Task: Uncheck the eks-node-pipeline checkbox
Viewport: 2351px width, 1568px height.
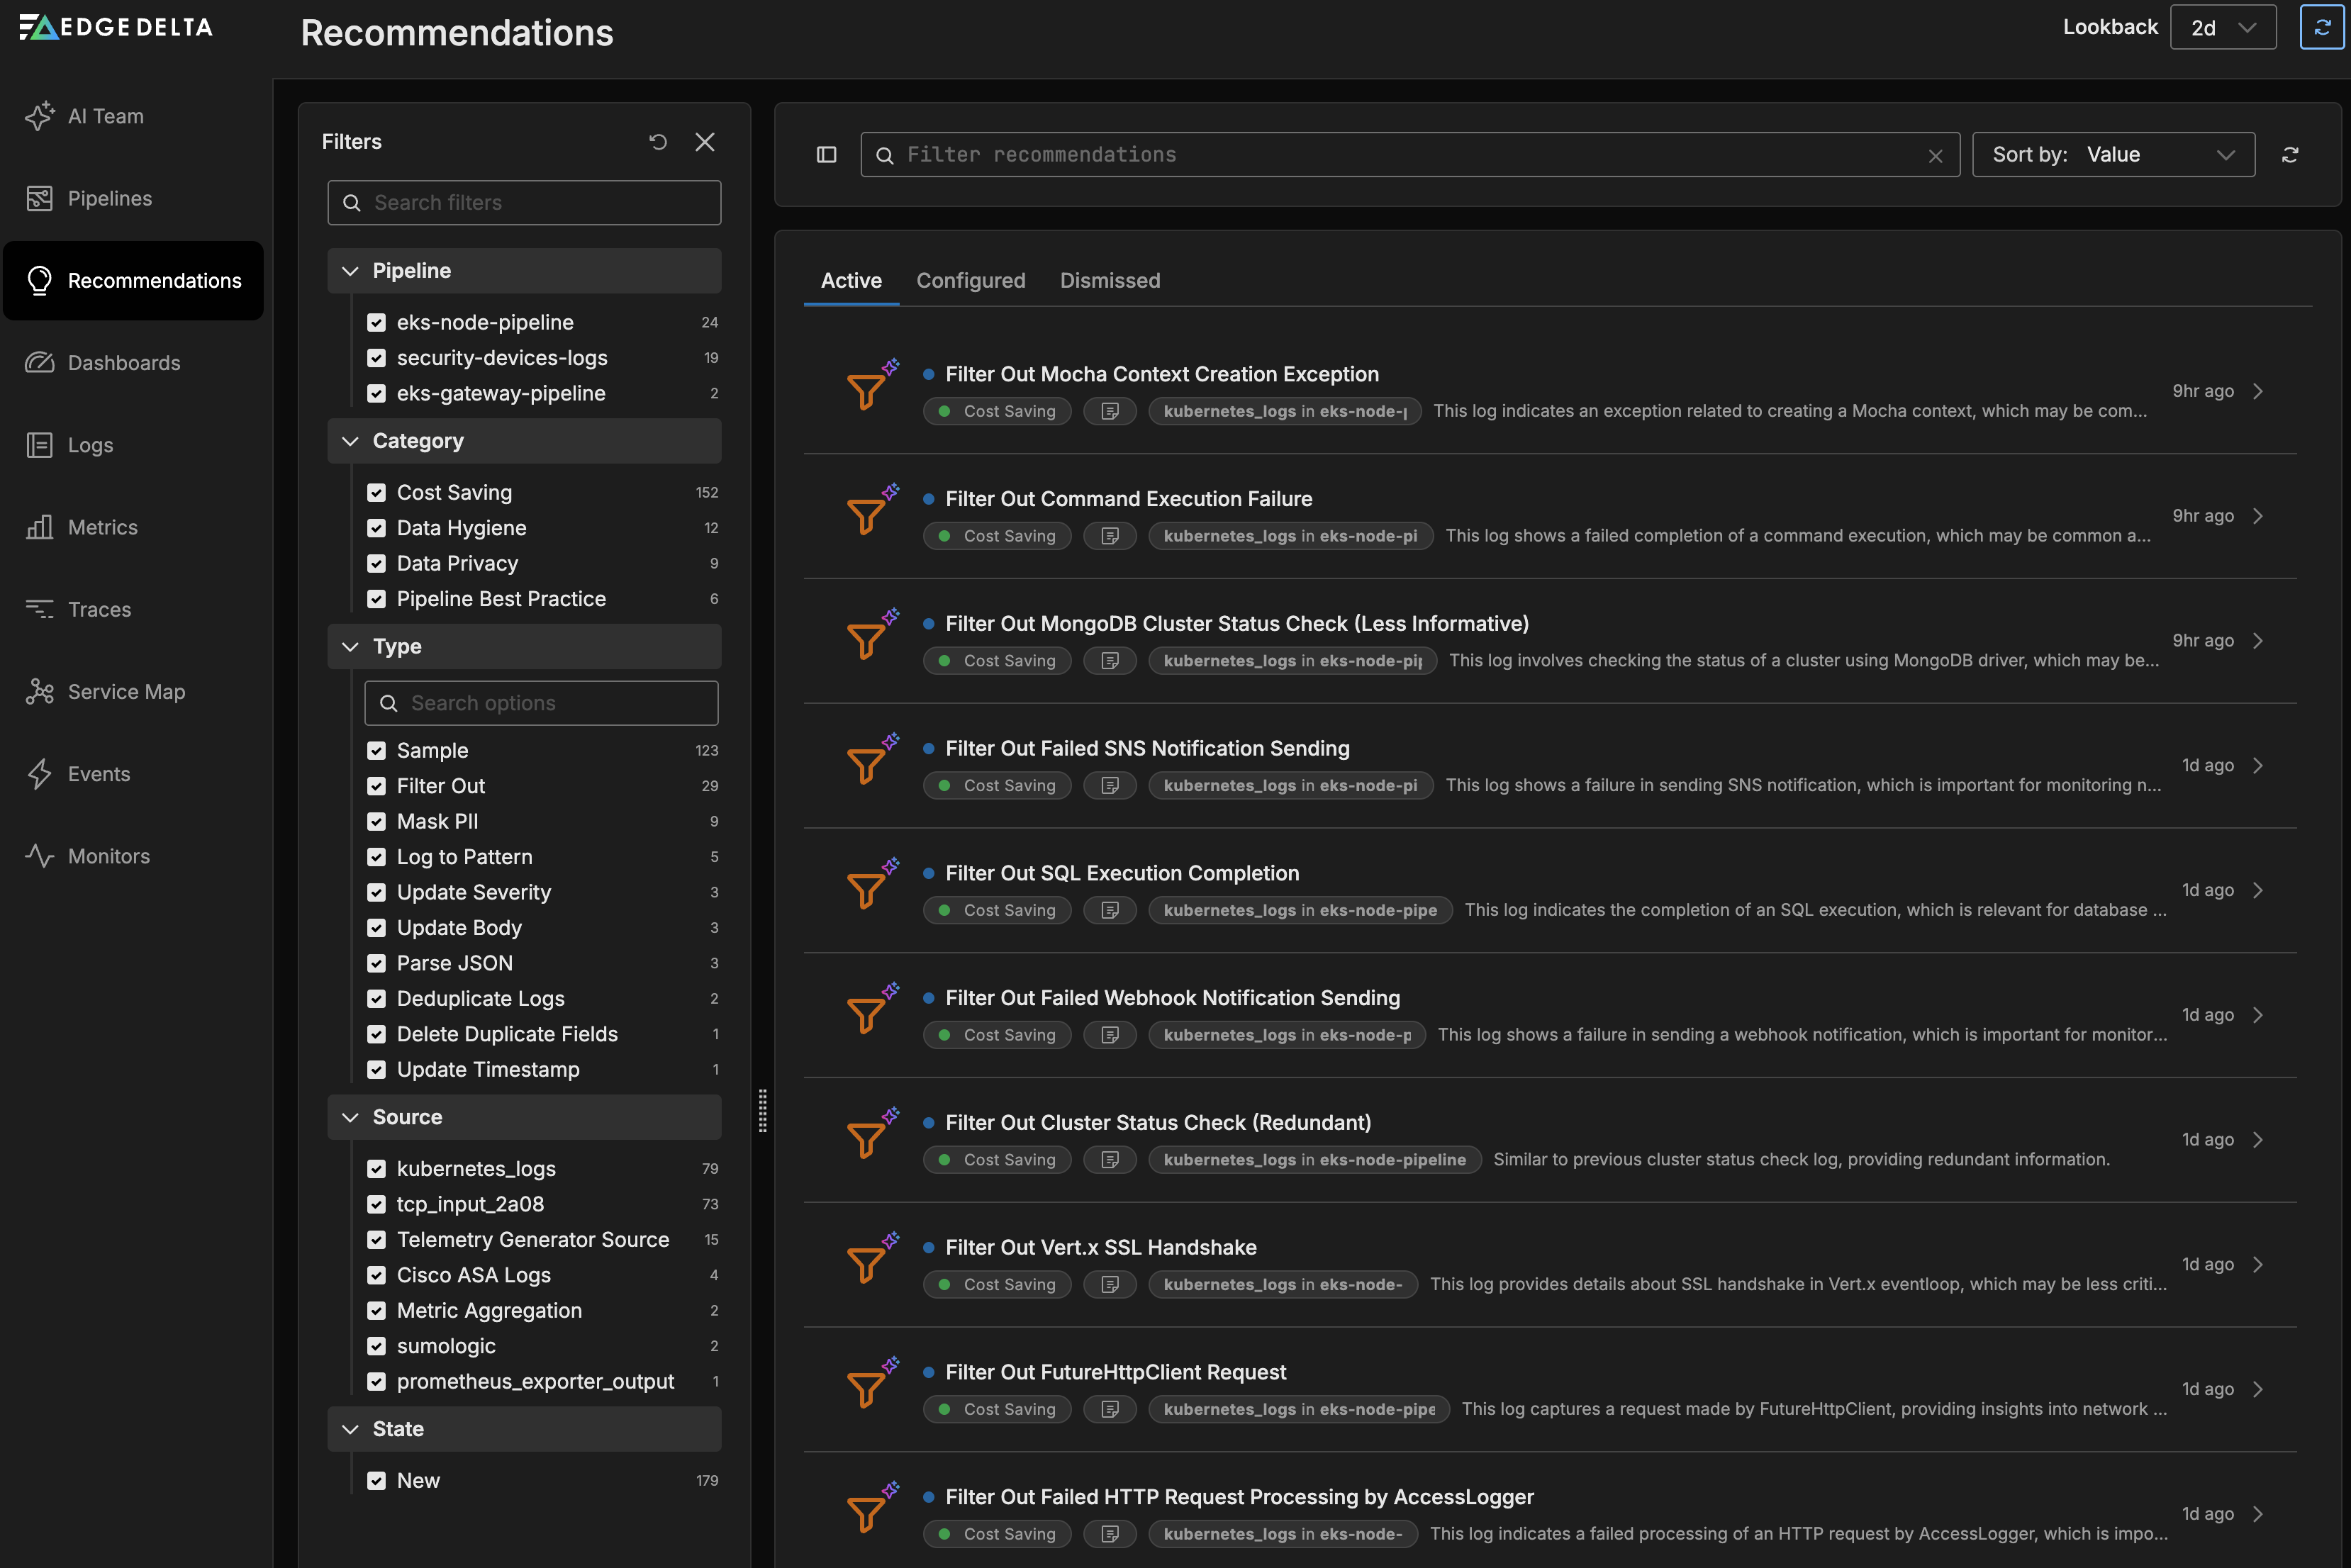Action: [x=376, y=322]
